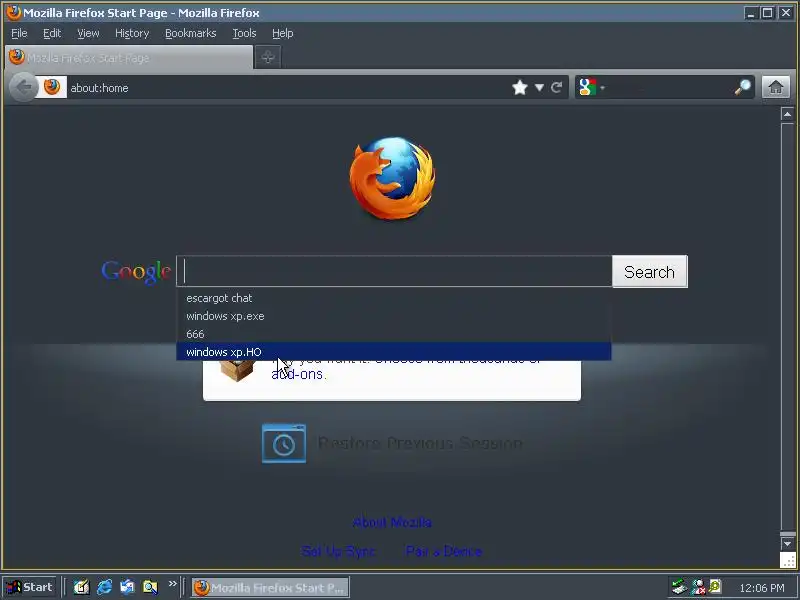This screenshot has width=800, height=600.
Task: Click the 12:06 PM taskbar clock
Action: coord(761,588)
